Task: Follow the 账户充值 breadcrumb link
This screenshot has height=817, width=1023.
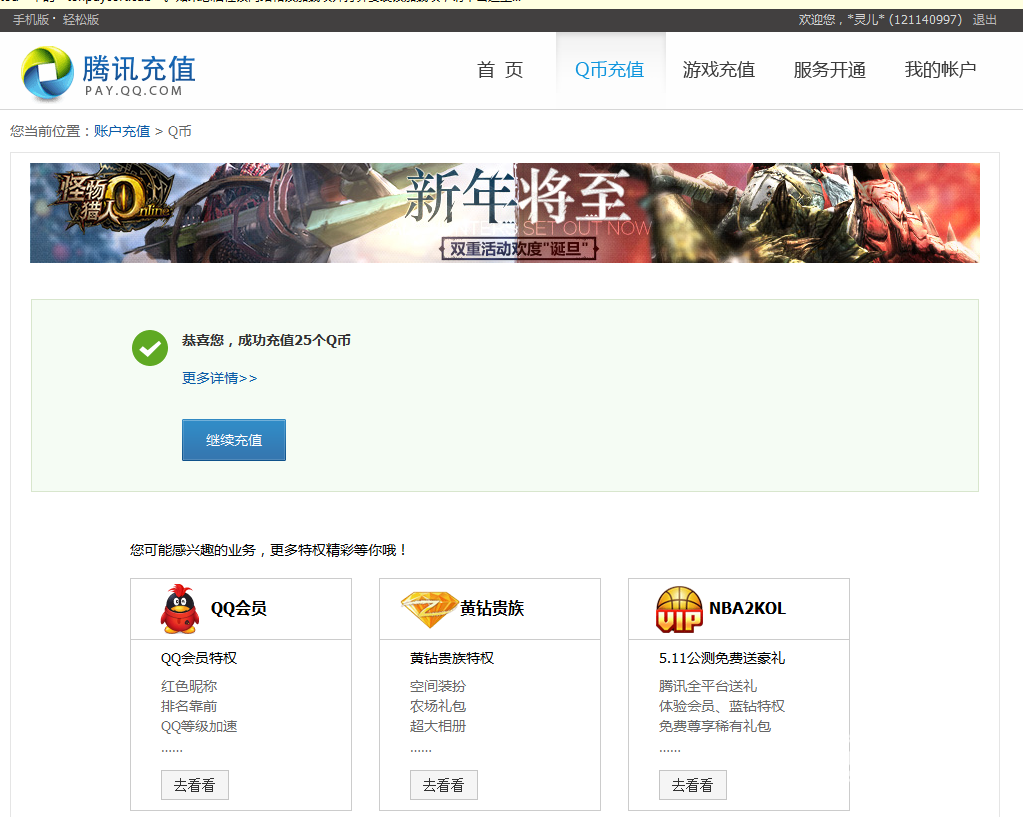Action: 122,131
